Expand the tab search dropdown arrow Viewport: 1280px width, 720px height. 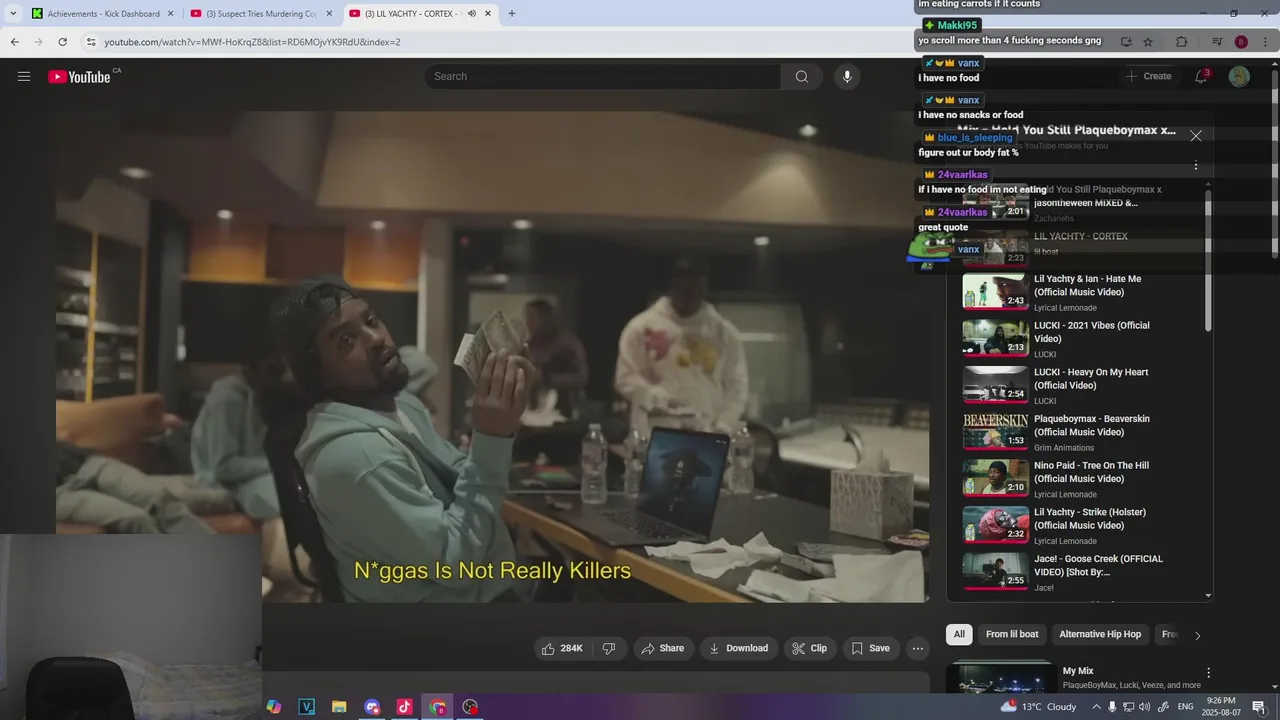[13, 13]
